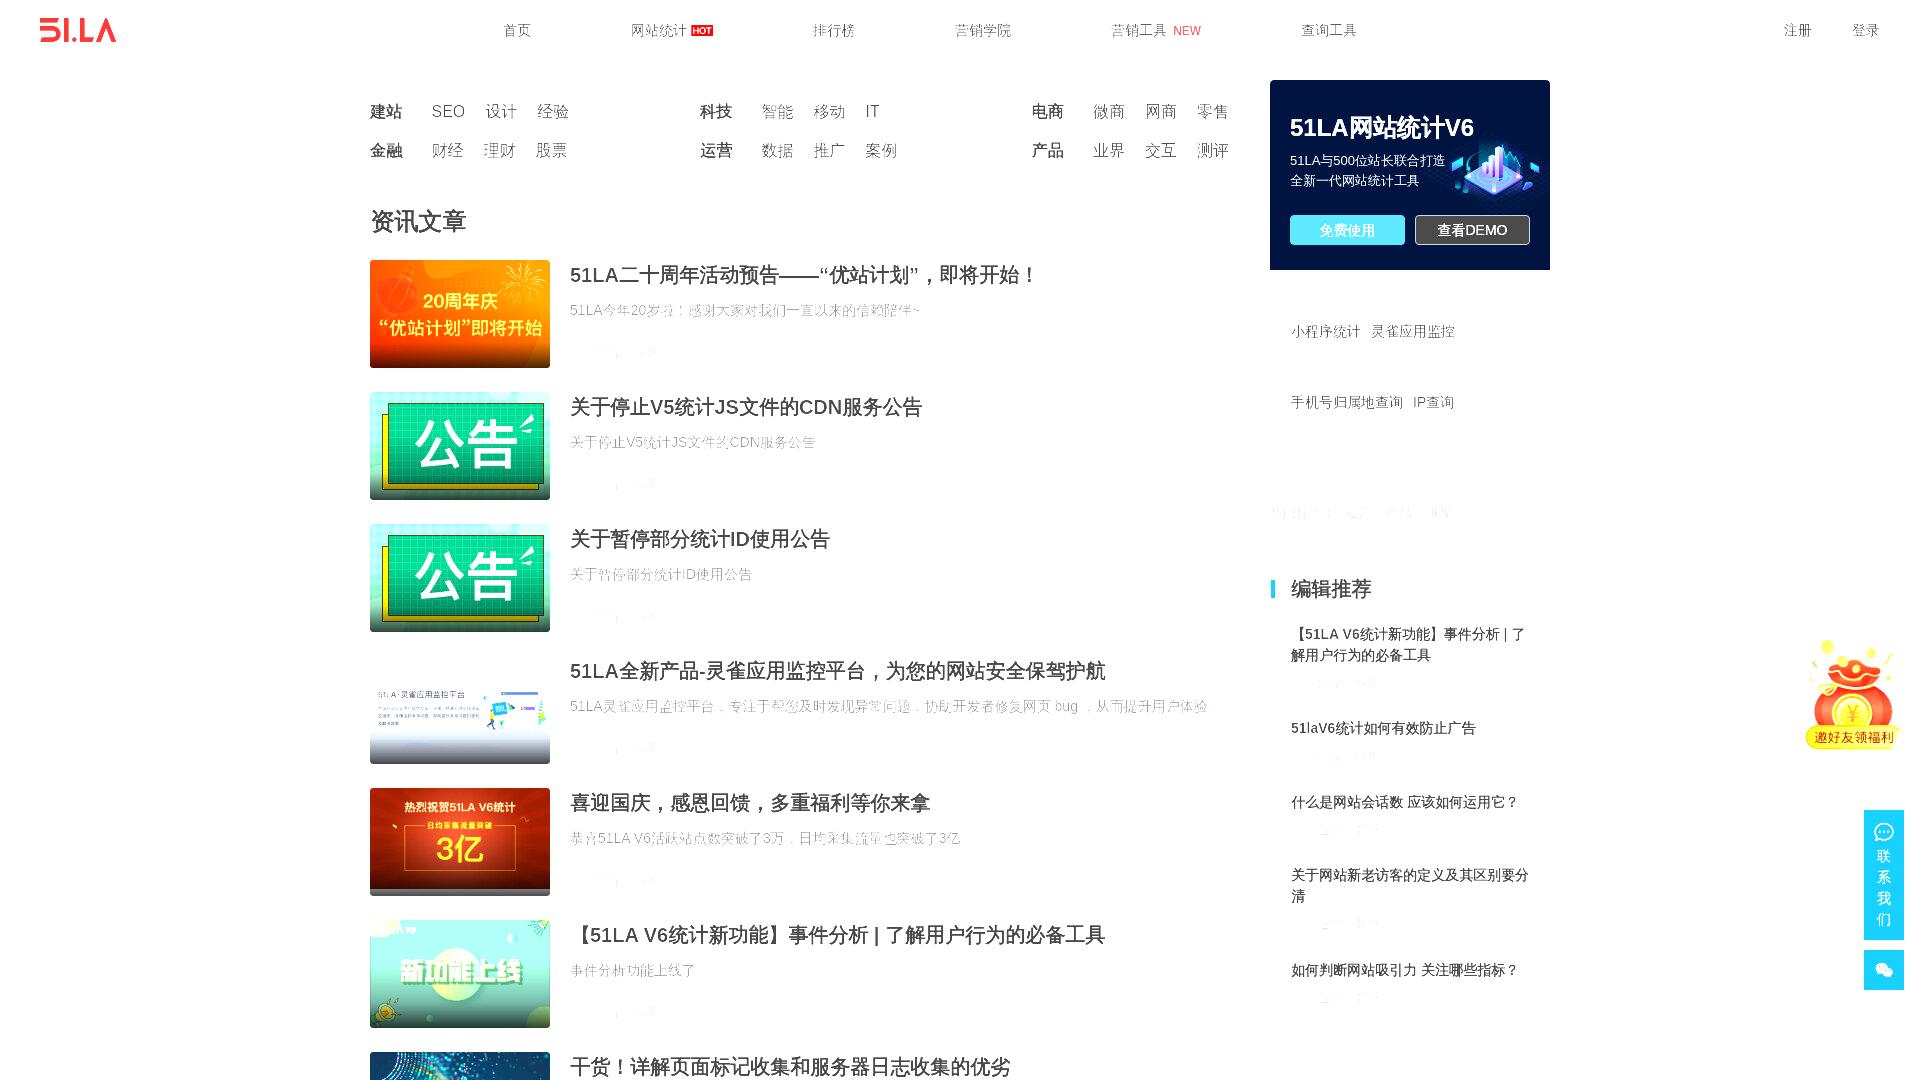Click the chart graphic in V6 banner
The height and width of the screenshot is (1080, 1920).
pos(1494,170)
